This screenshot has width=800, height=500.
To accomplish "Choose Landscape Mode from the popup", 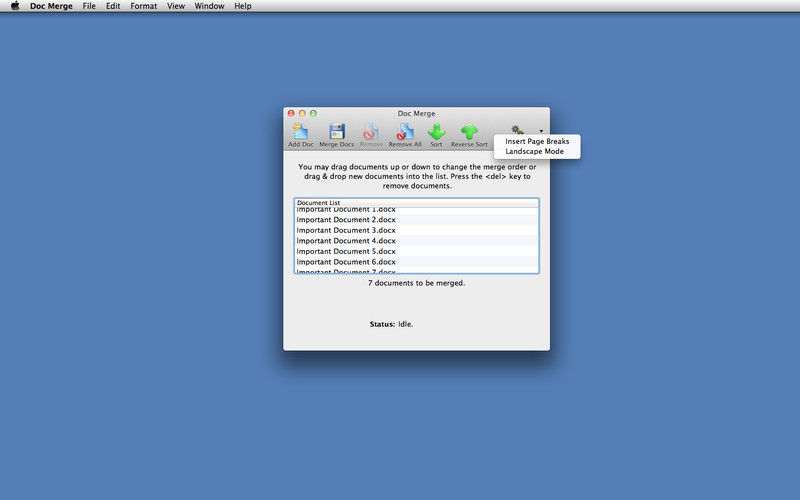I will pyautogui.click(x=537, y=152).
